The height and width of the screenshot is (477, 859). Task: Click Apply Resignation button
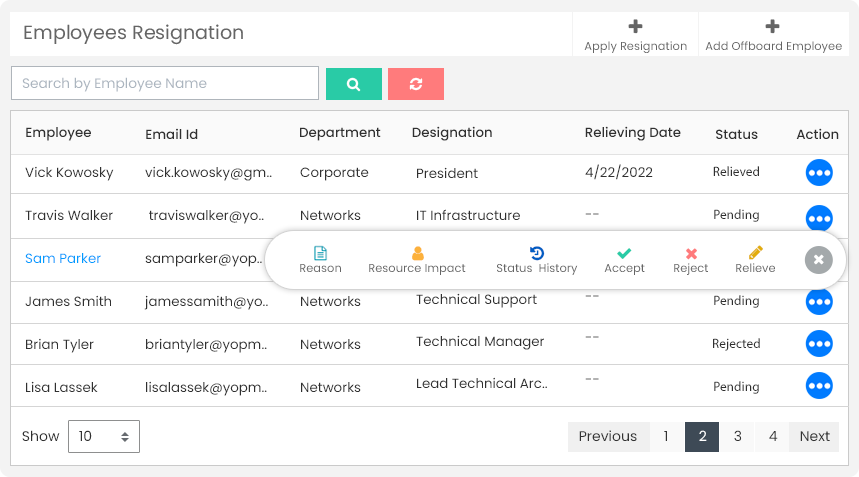[635, 35]
